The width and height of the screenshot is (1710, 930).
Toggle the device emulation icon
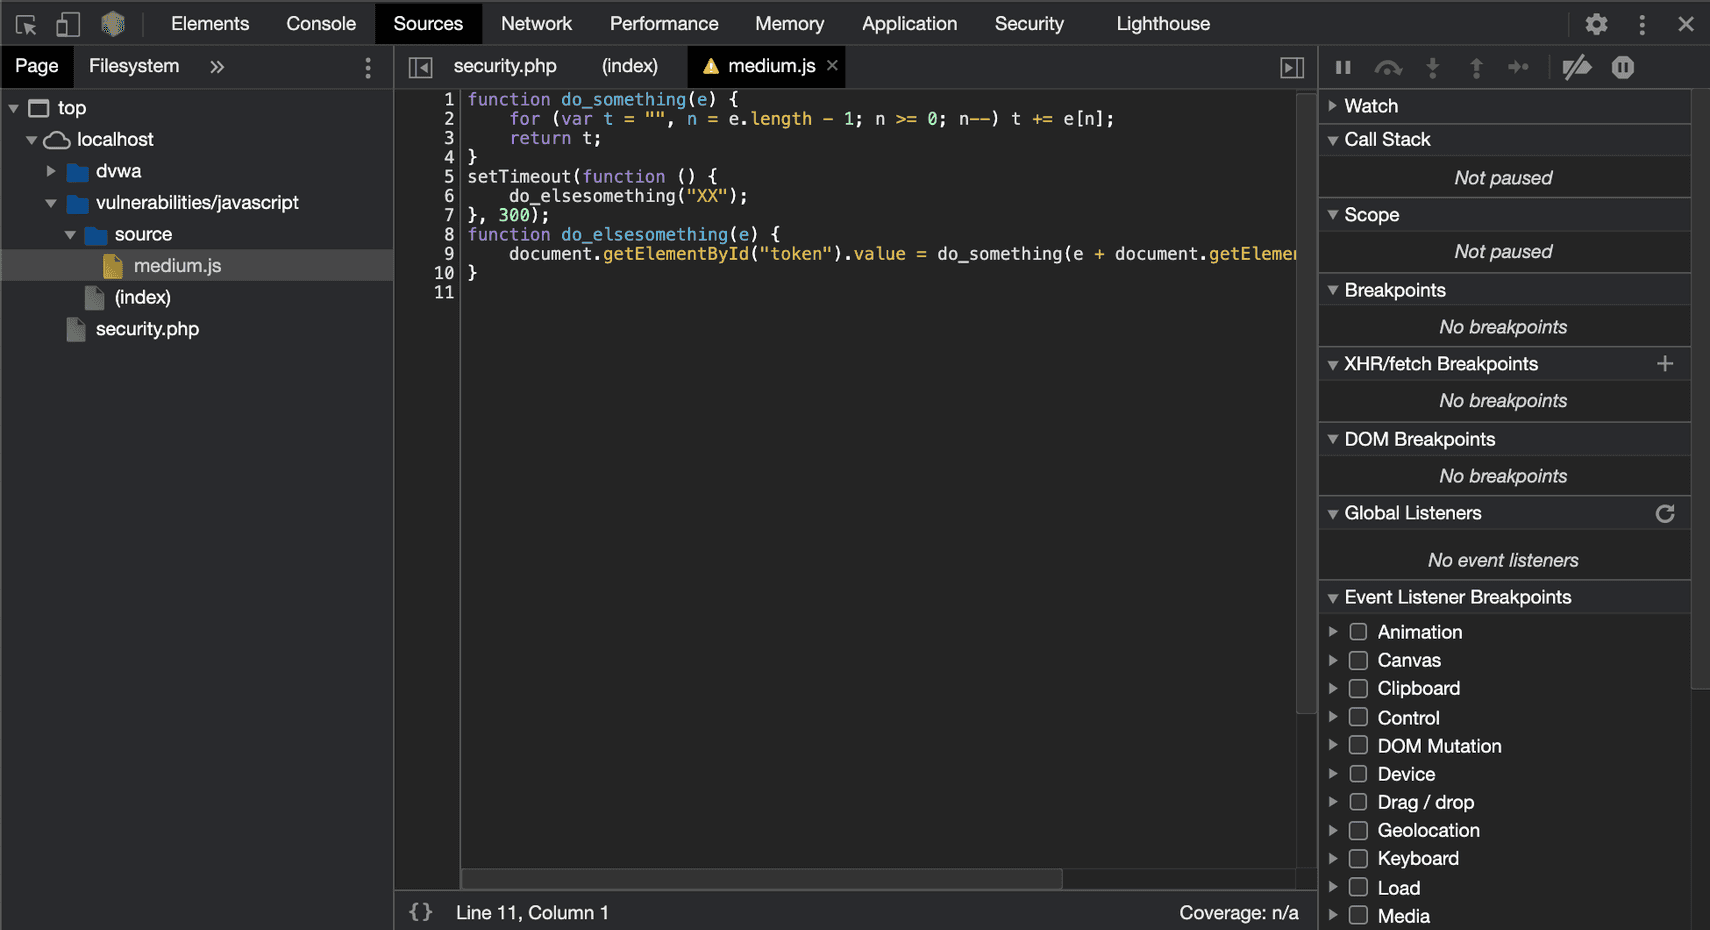[x=67, y=23]
